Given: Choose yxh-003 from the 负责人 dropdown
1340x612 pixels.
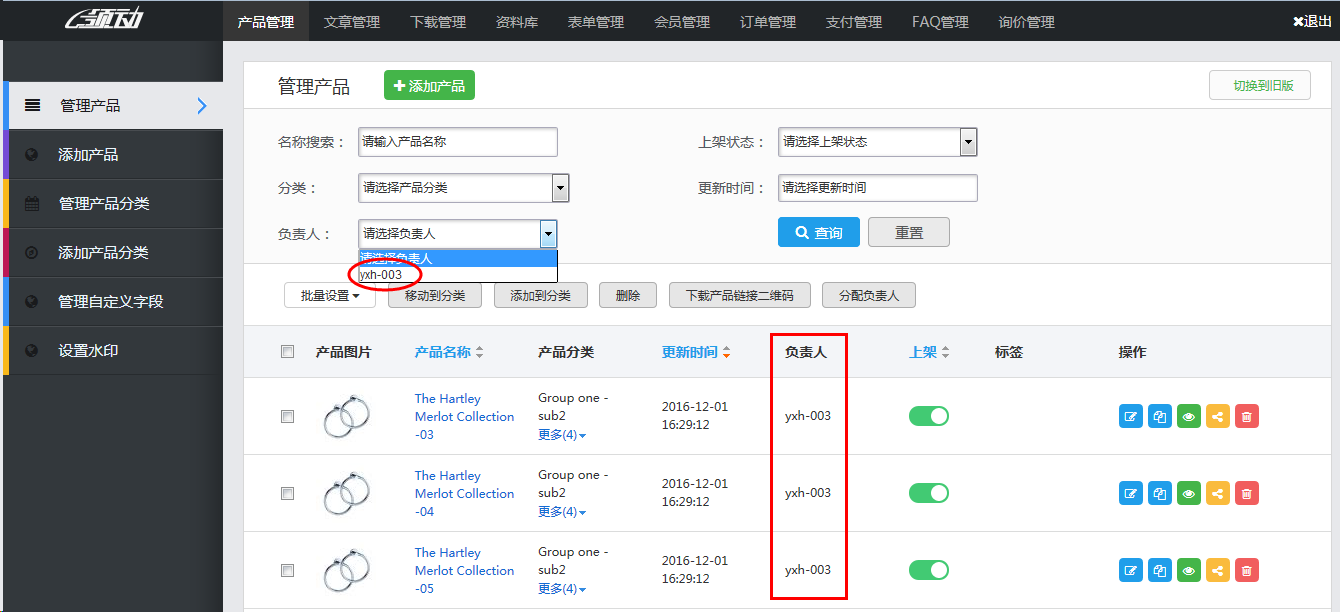Looking at the screenshot, I should 383,272.
